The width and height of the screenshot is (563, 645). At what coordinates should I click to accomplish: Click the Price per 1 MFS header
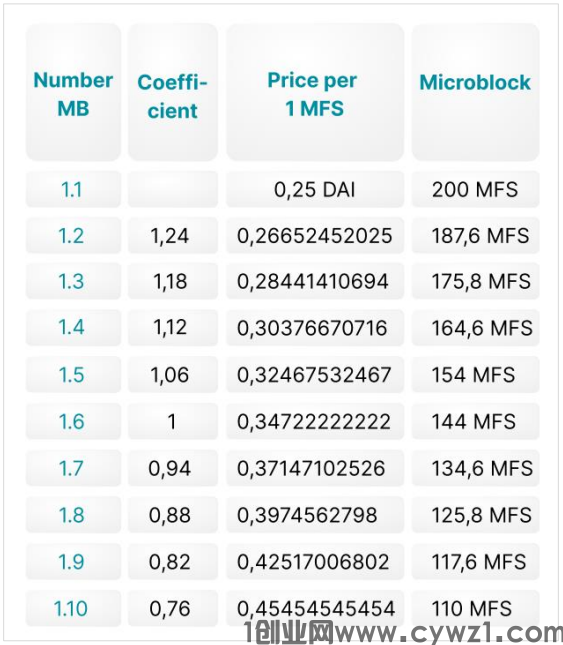tap(315, 92)
